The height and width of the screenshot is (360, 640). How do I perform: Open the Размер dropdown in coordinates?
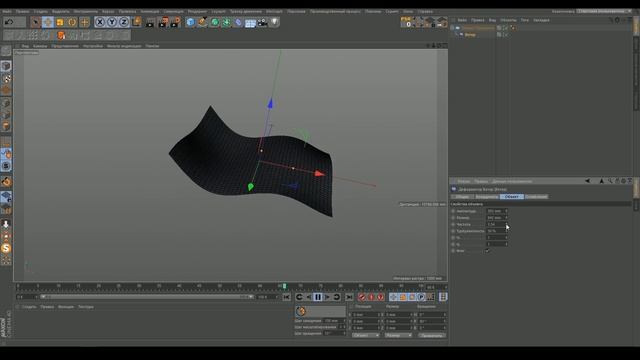click(x=398, y=335)
